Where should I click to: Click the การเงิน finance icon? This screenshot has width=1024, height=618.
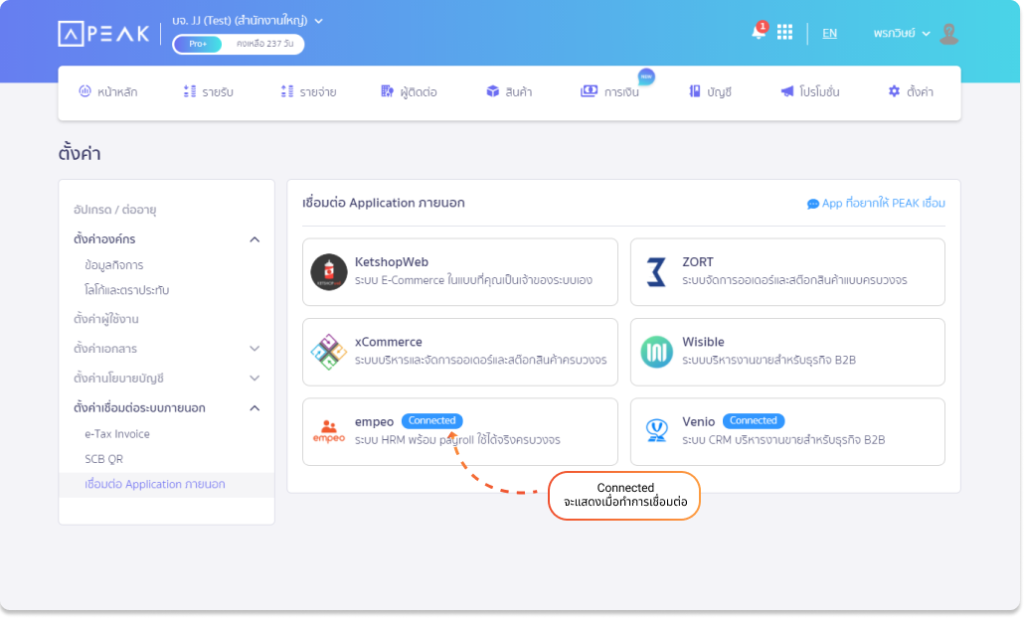click(589, 91)
